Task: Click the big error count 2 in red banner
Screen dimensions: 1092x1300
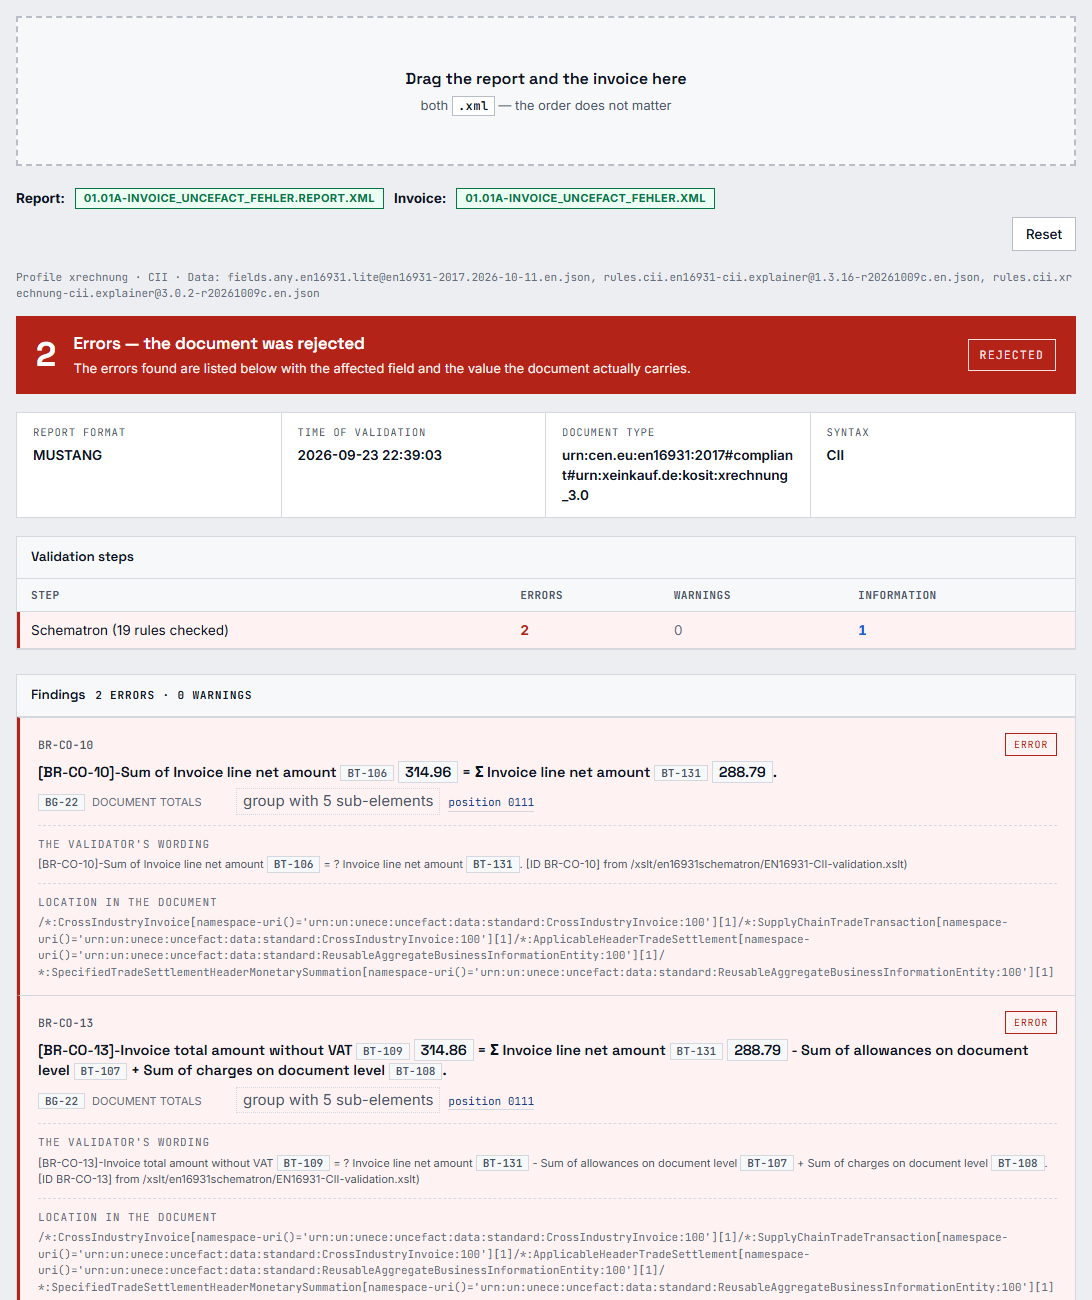Action: click(x=46, y=354)
